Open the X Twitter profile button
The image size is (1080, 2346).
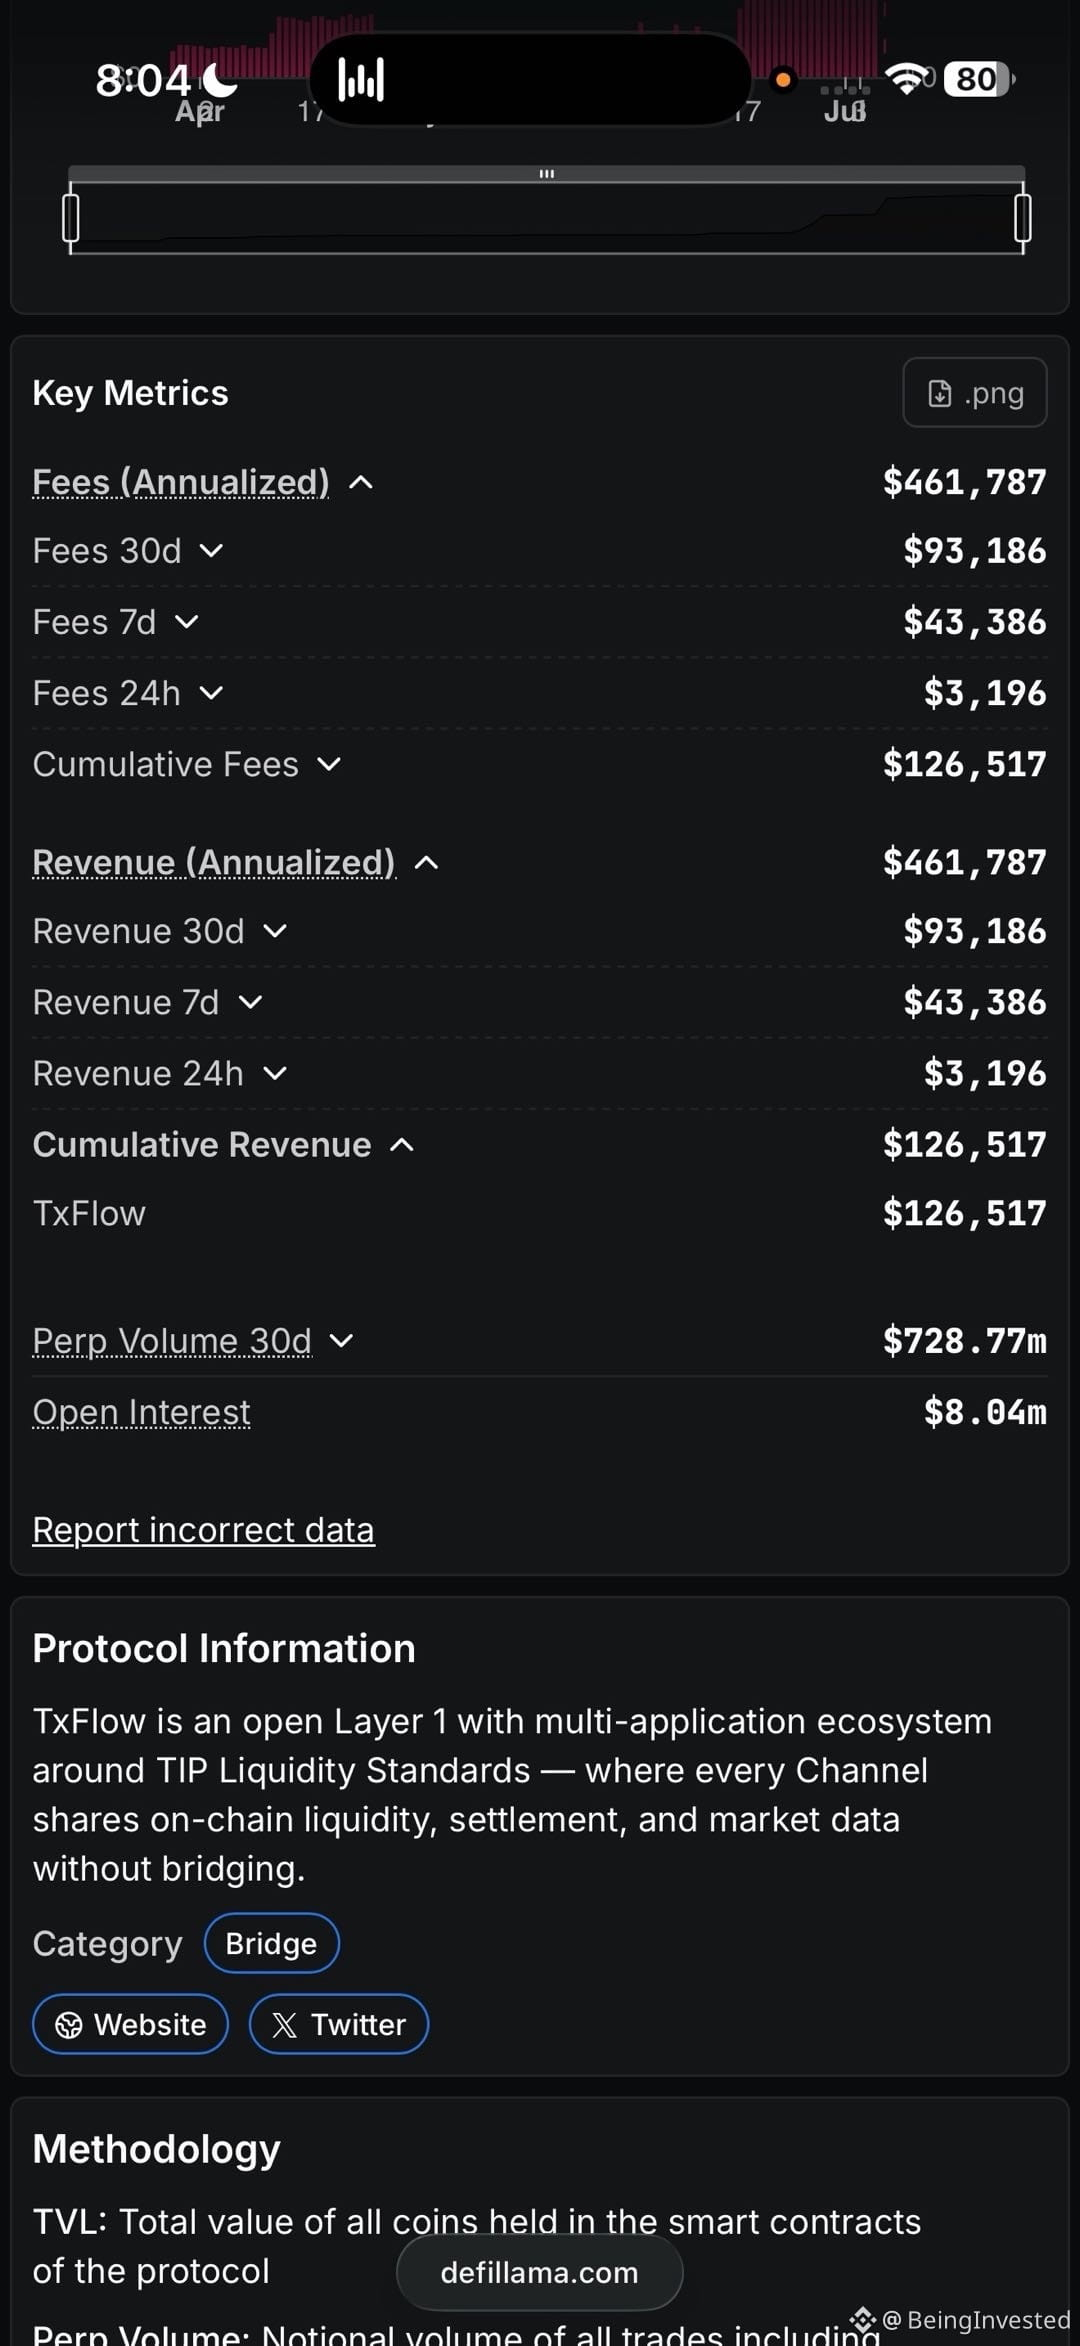[339, 2024]
